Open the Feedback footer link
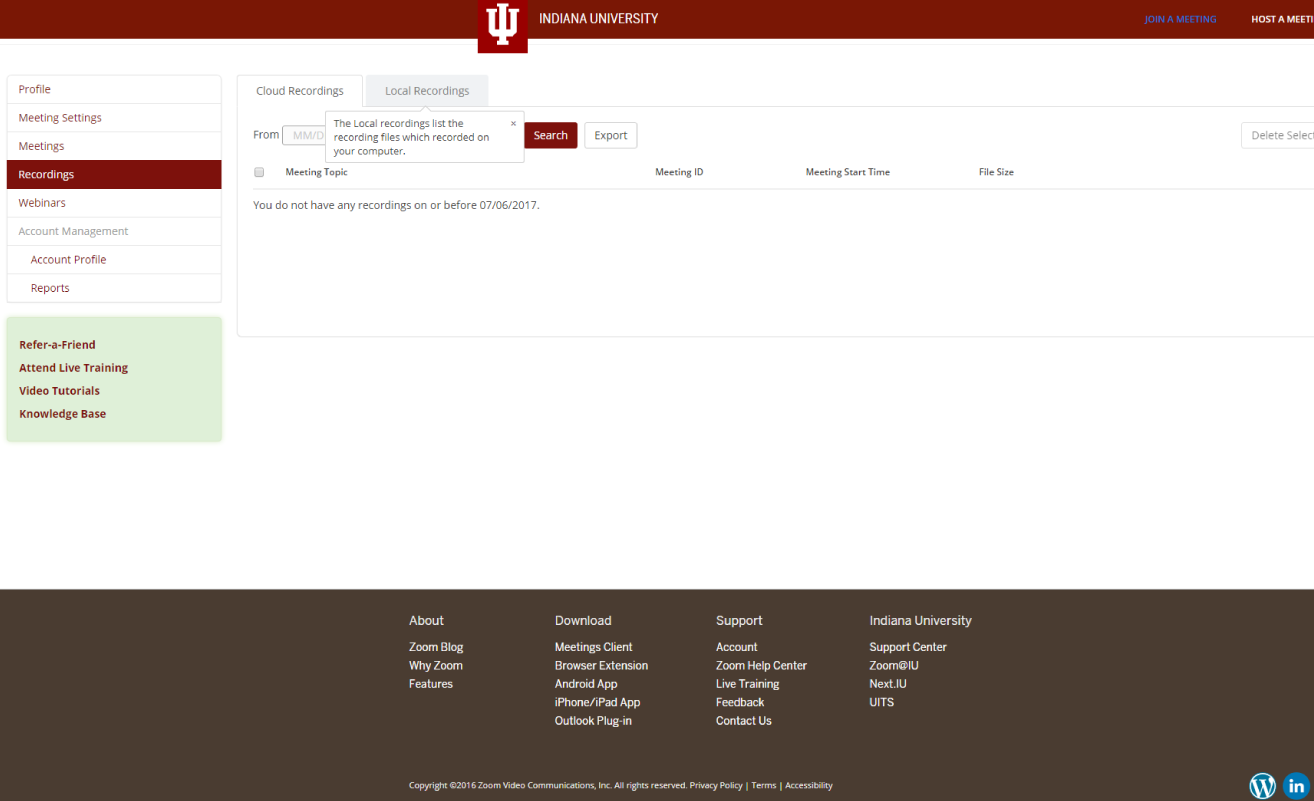1314x801 pixels. (x=740, y=703)
